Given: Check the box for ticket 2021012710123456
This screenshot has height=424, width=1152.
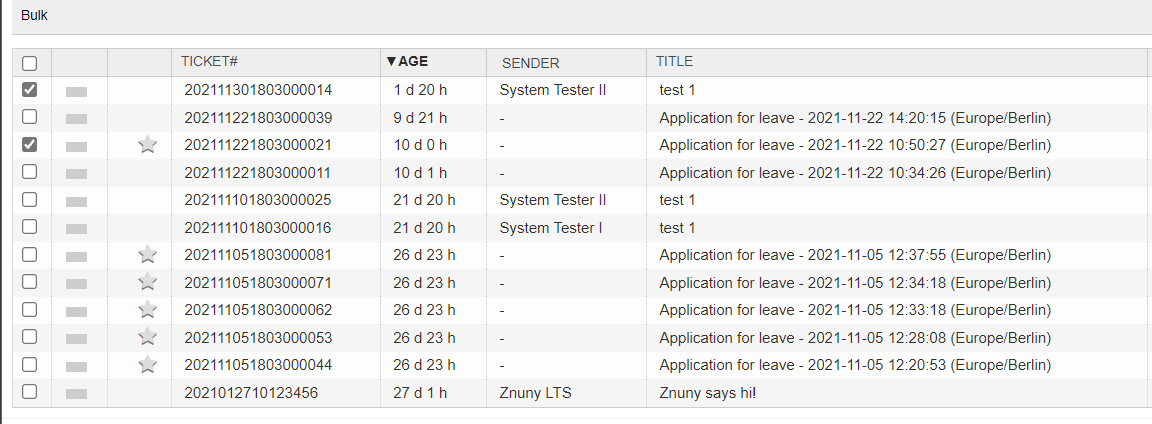Looking at the screenshot, I should point(30,392).
